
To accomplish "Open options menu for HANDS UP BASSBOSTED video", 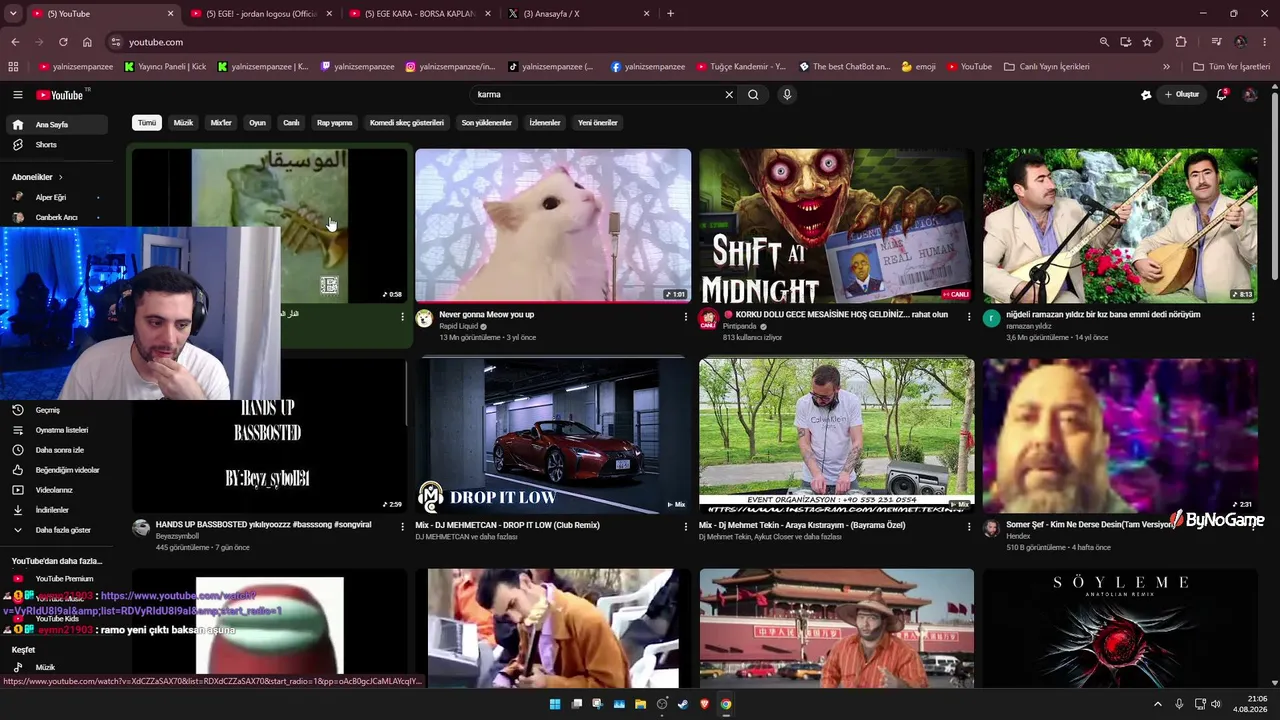I will [403, 527].
